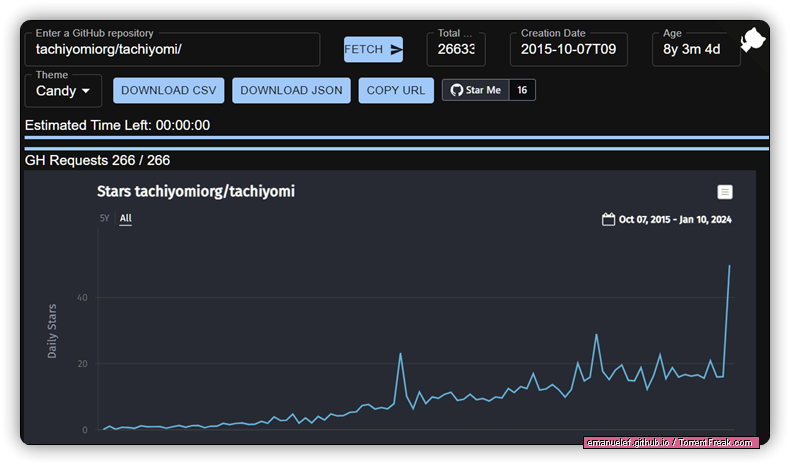Click DOWNLOAD CSV button

pos(169,90)
